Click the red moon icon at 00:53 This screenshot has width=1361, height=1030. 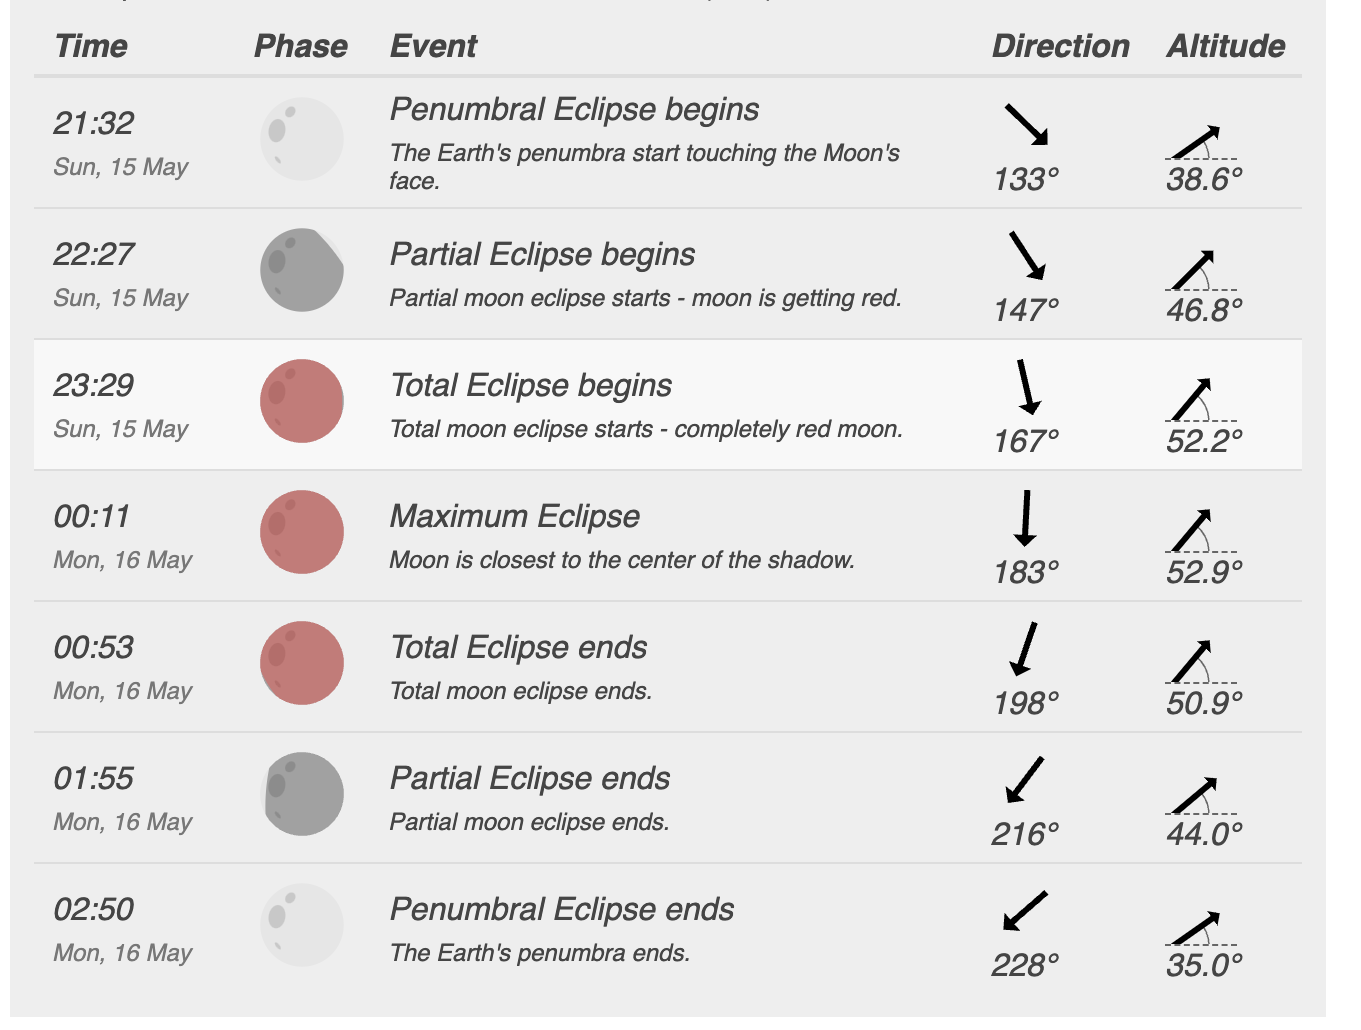pyautogui.click(x=302, y=663)
